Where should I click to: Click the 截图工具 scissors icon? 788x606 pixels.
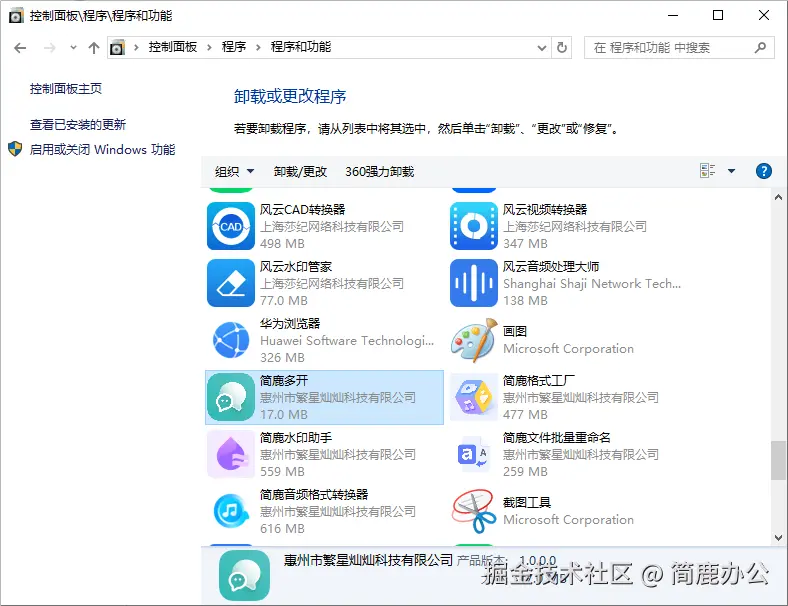coord(474,511)
